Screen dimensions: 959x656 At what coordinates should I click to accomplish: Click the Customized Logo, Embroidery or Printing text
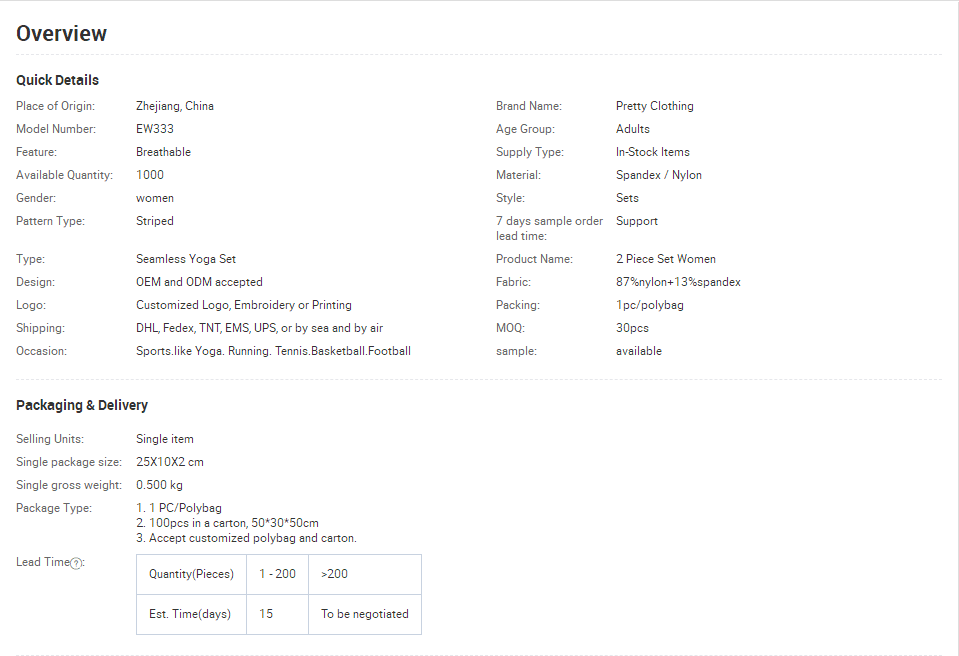(x=243, y=305)
